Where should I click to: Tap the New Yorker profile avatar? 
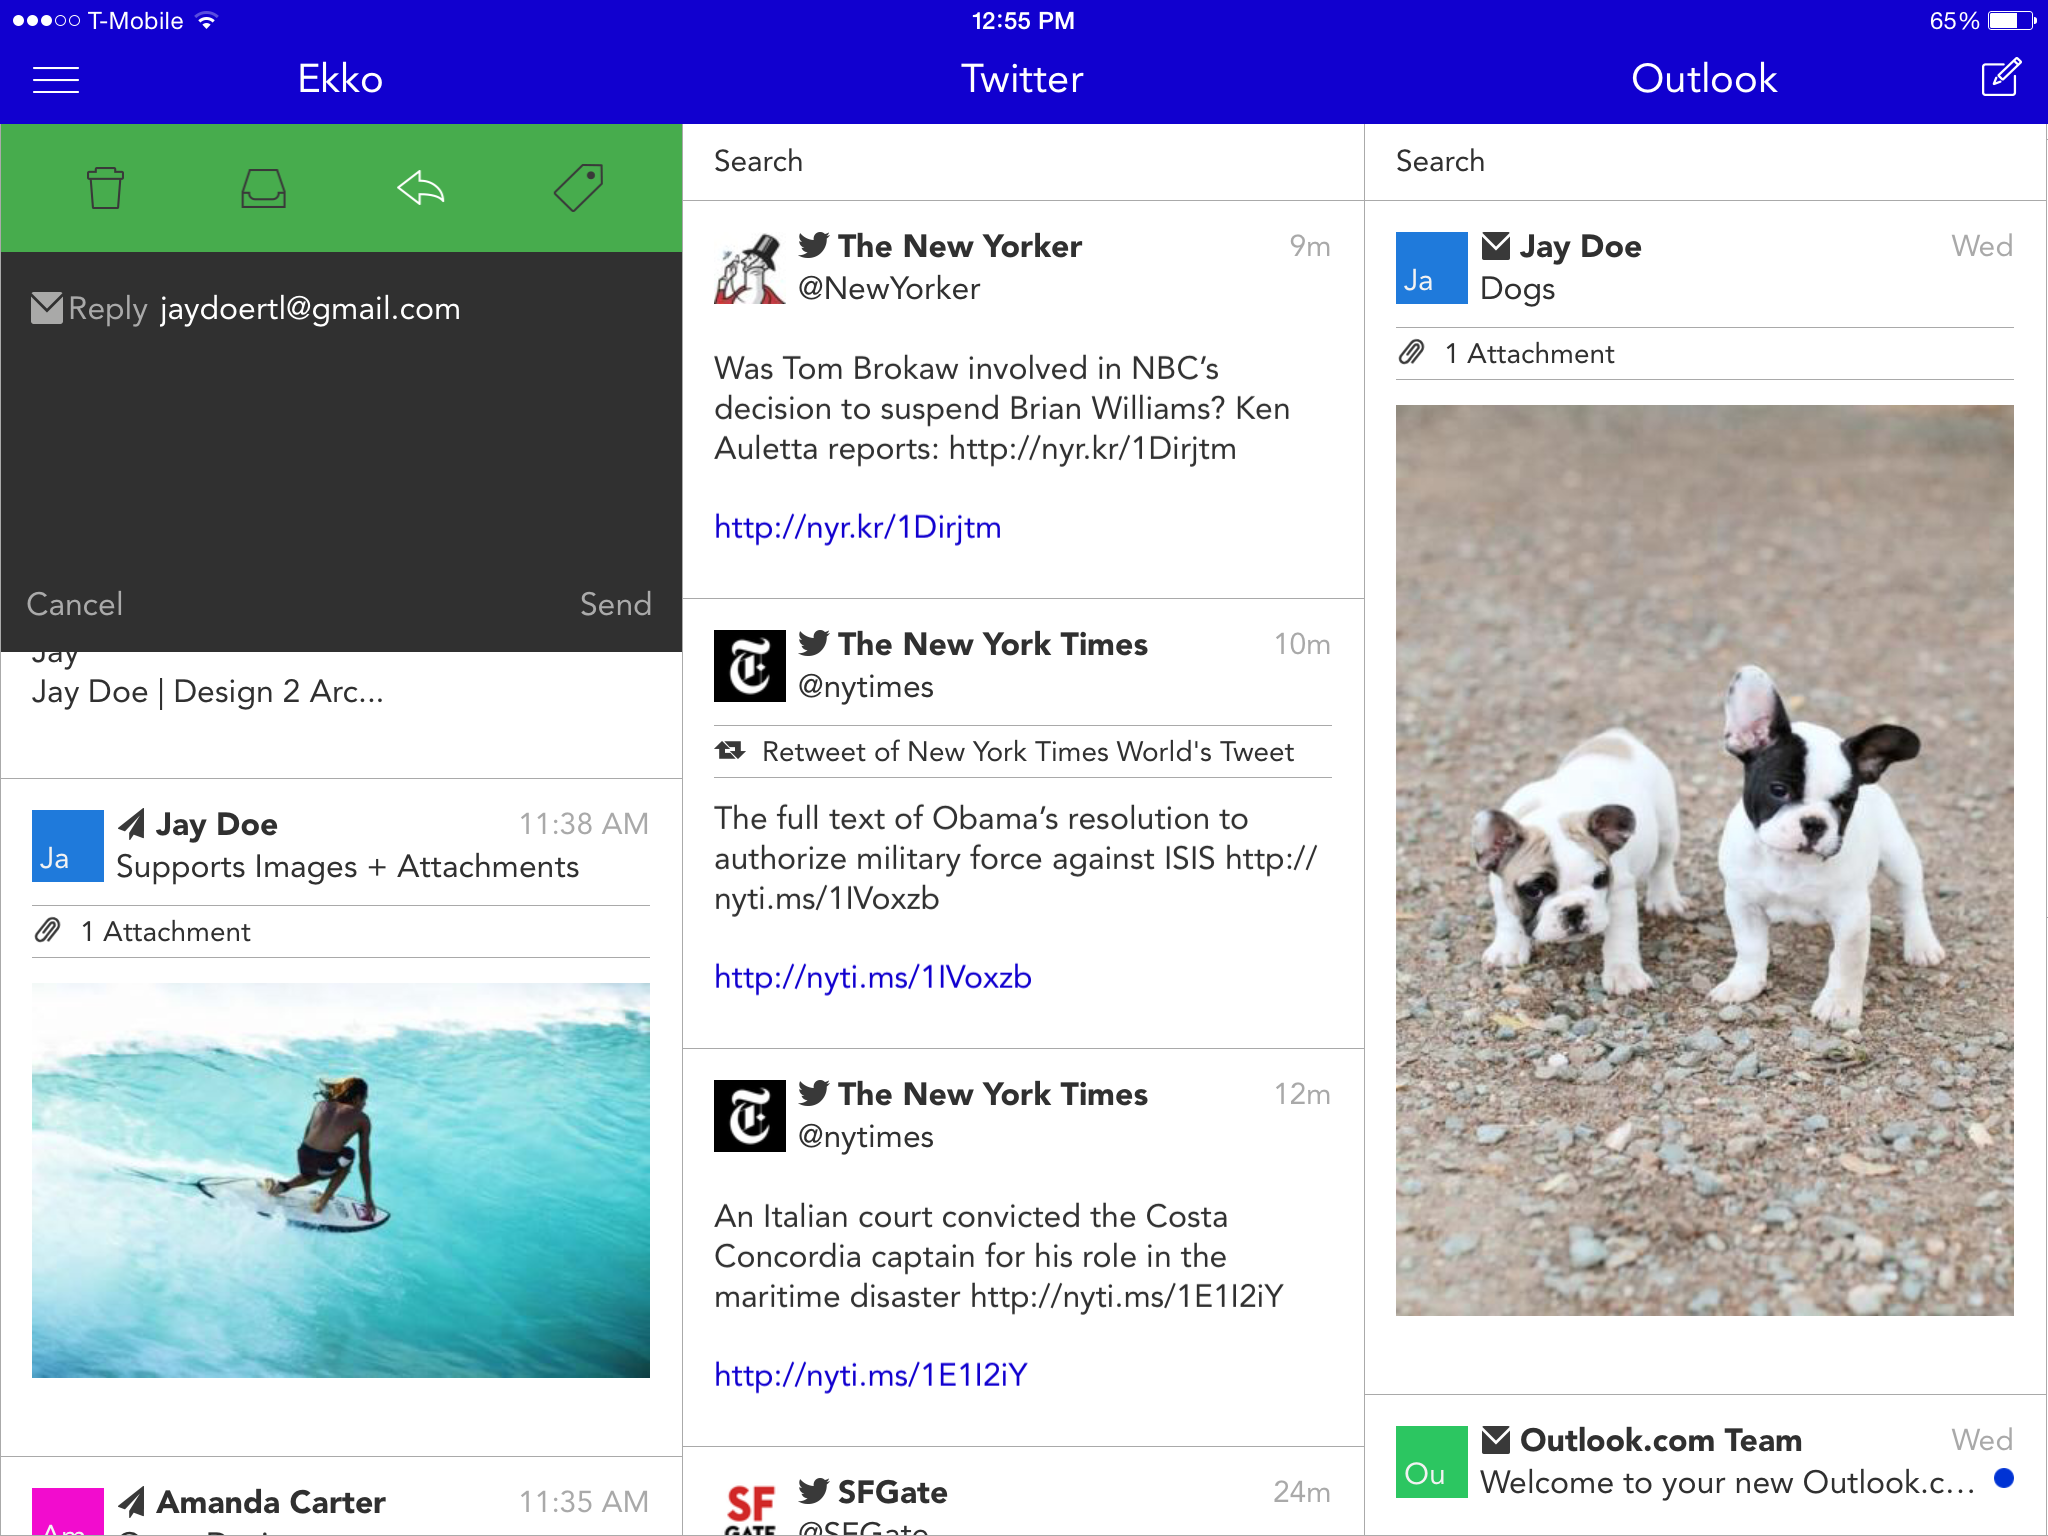tap(749, 268)
